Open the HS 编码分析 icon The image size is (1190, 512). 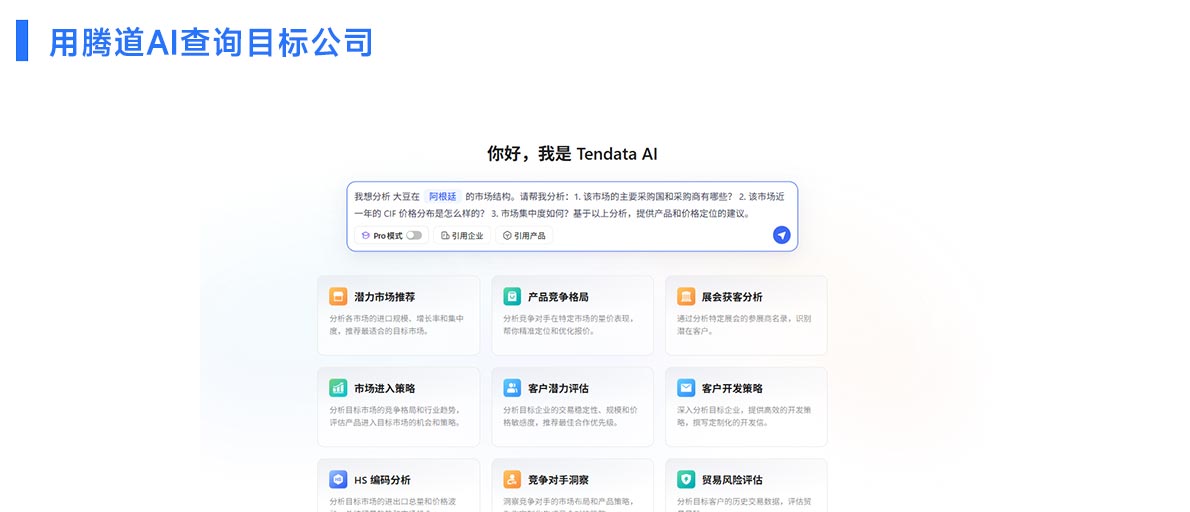point(338,479)
